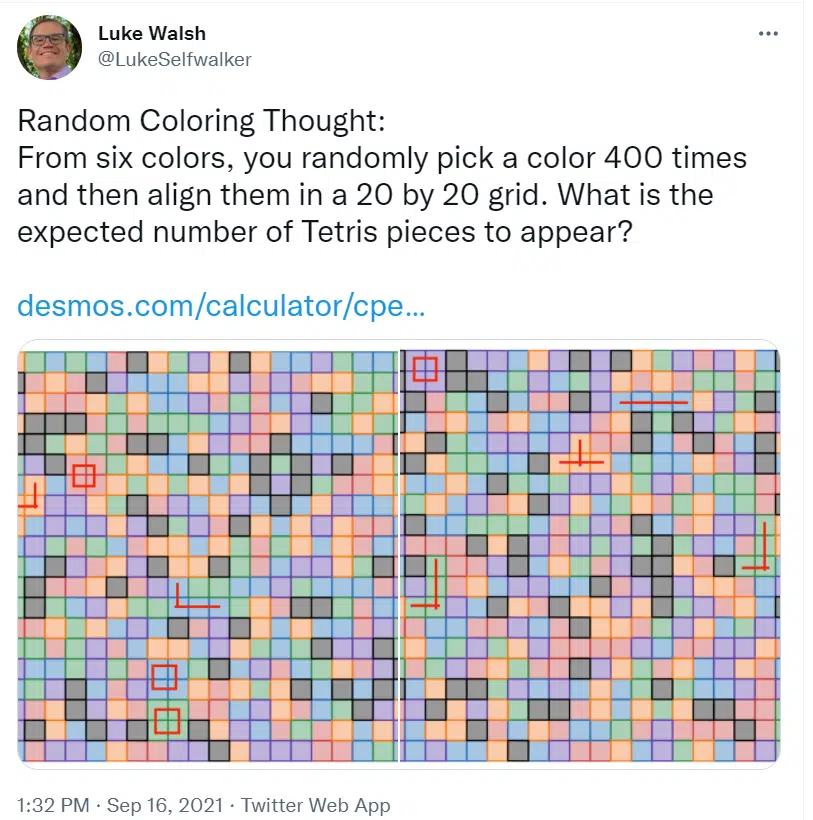Click the red square at right grid's corner
This screenshot has width=813, height=820.
point(425,369)
